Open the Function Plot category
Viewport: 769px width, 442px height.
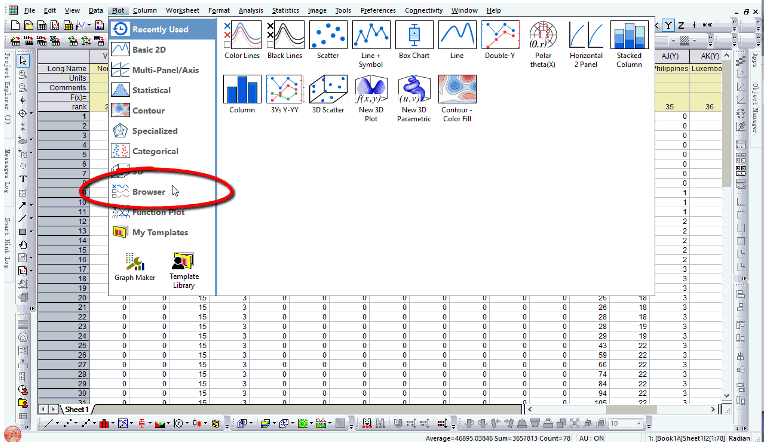(162, 212)
